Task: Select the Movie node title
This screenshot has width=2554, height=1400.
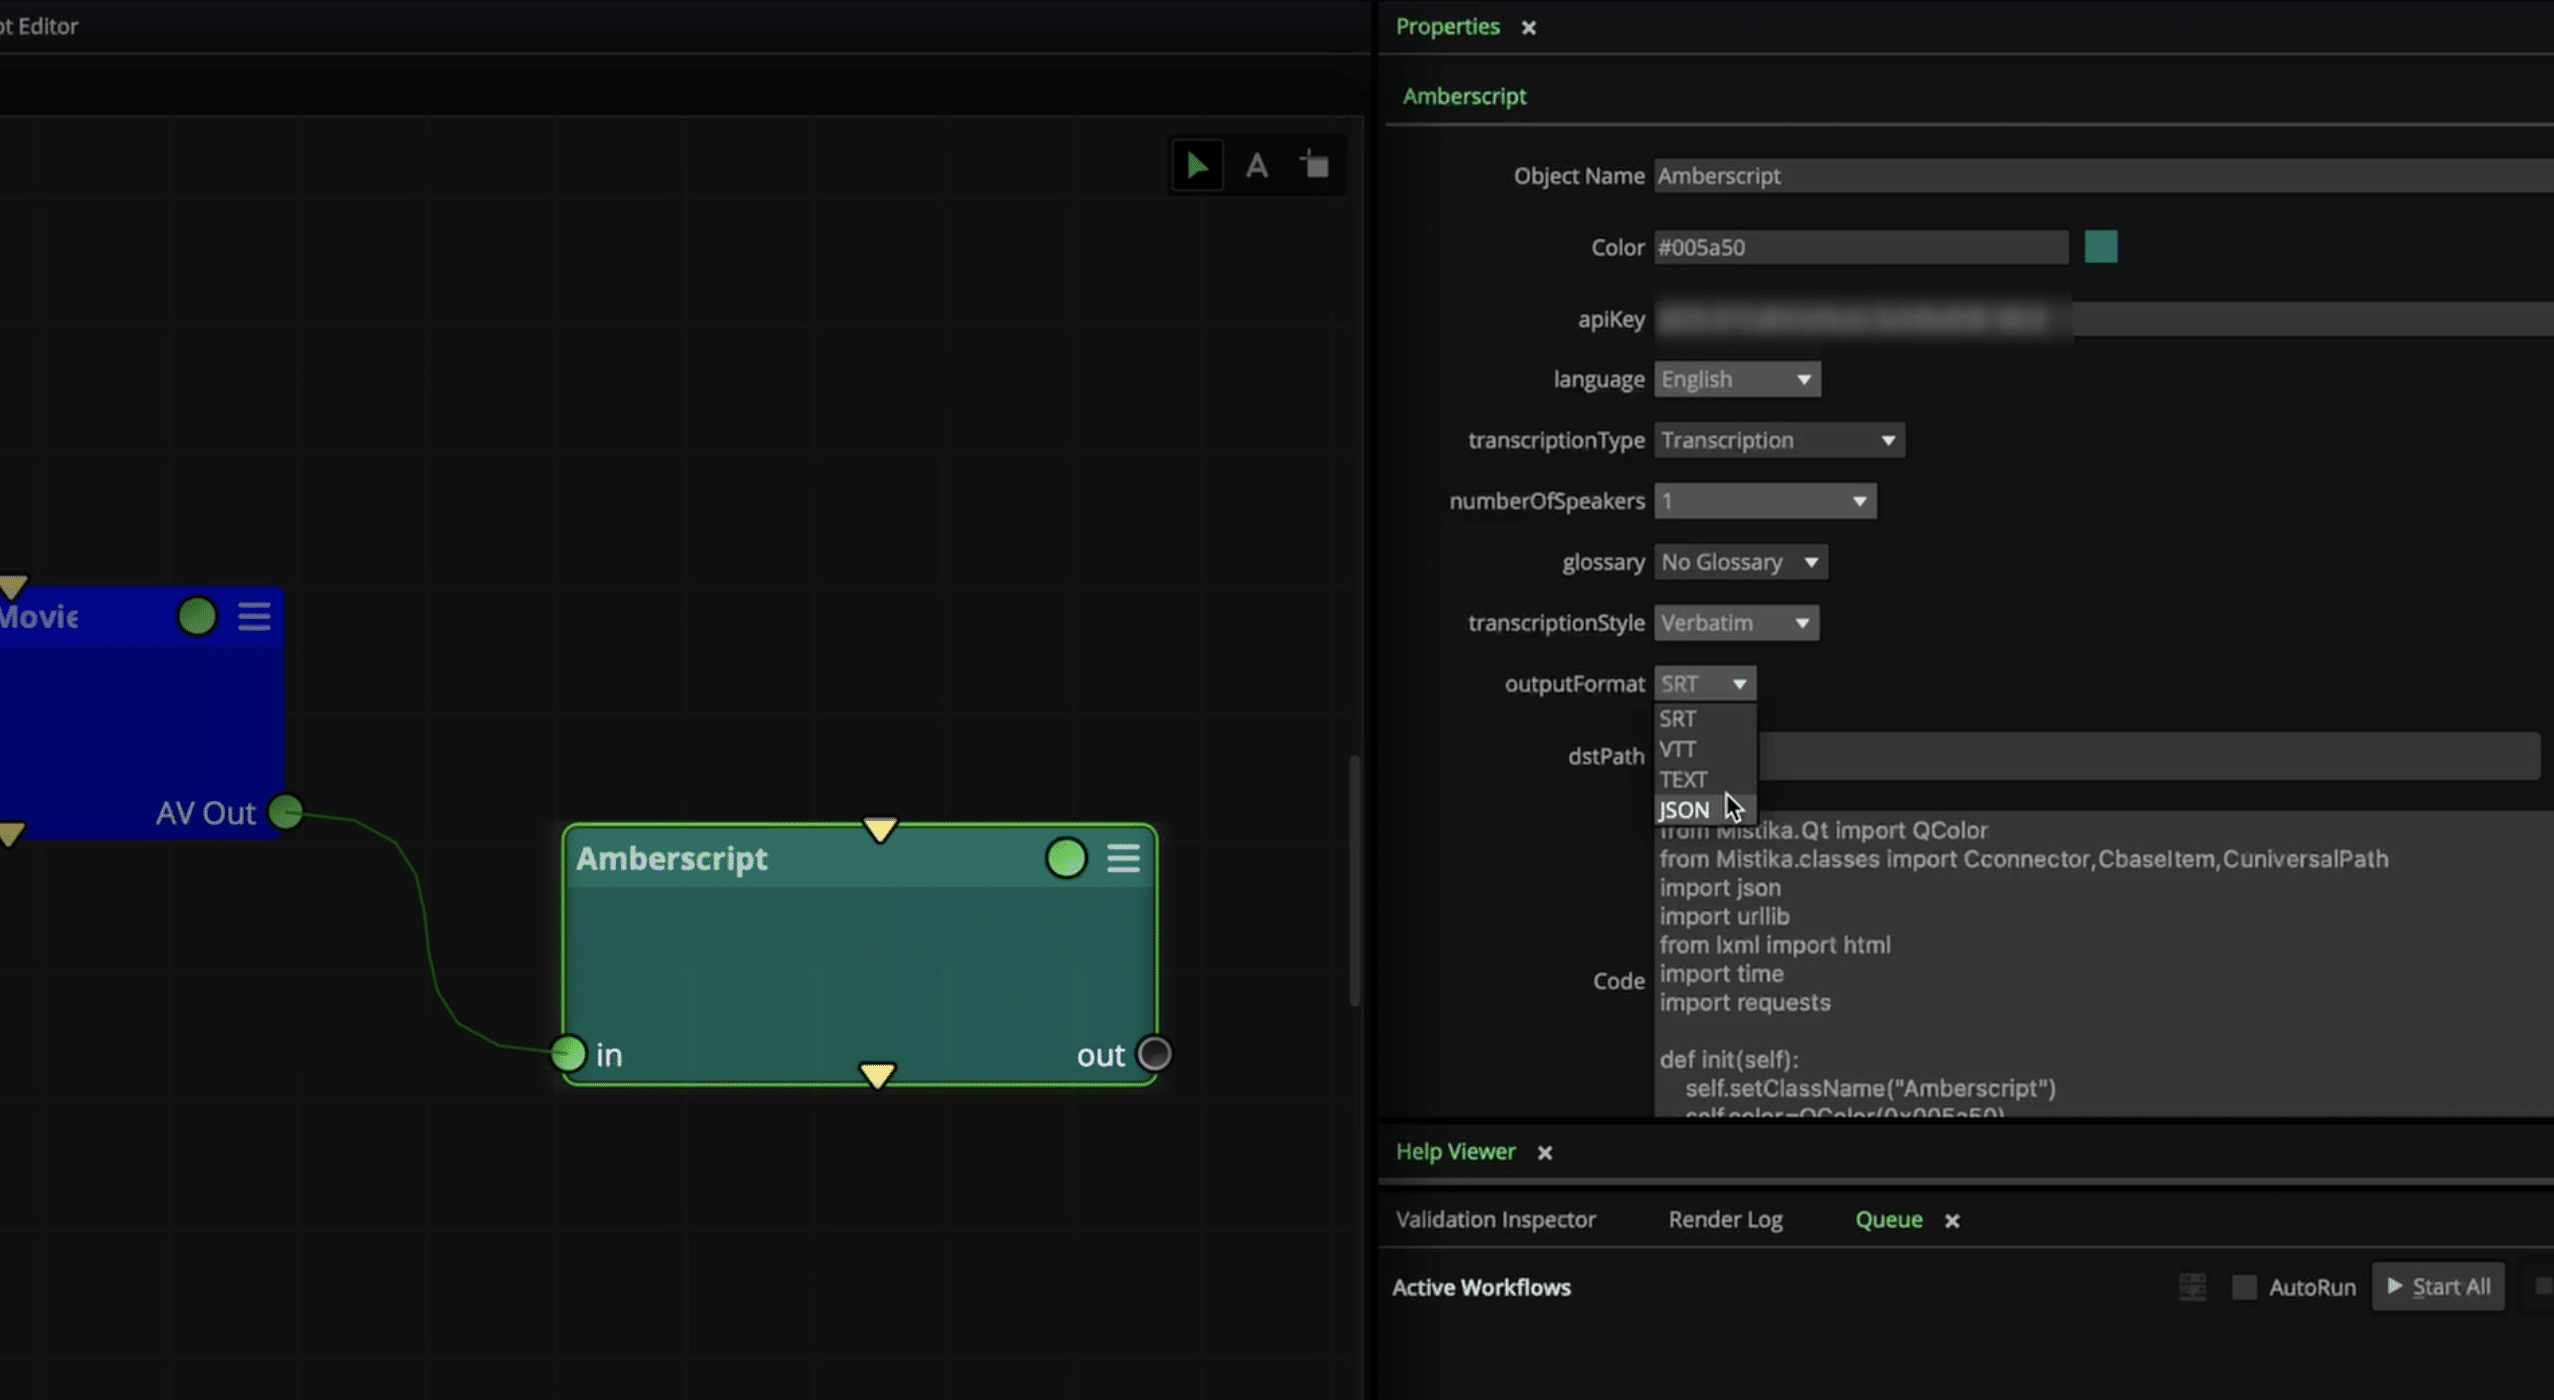Action: pyautogui.click(x=38, y=616)
